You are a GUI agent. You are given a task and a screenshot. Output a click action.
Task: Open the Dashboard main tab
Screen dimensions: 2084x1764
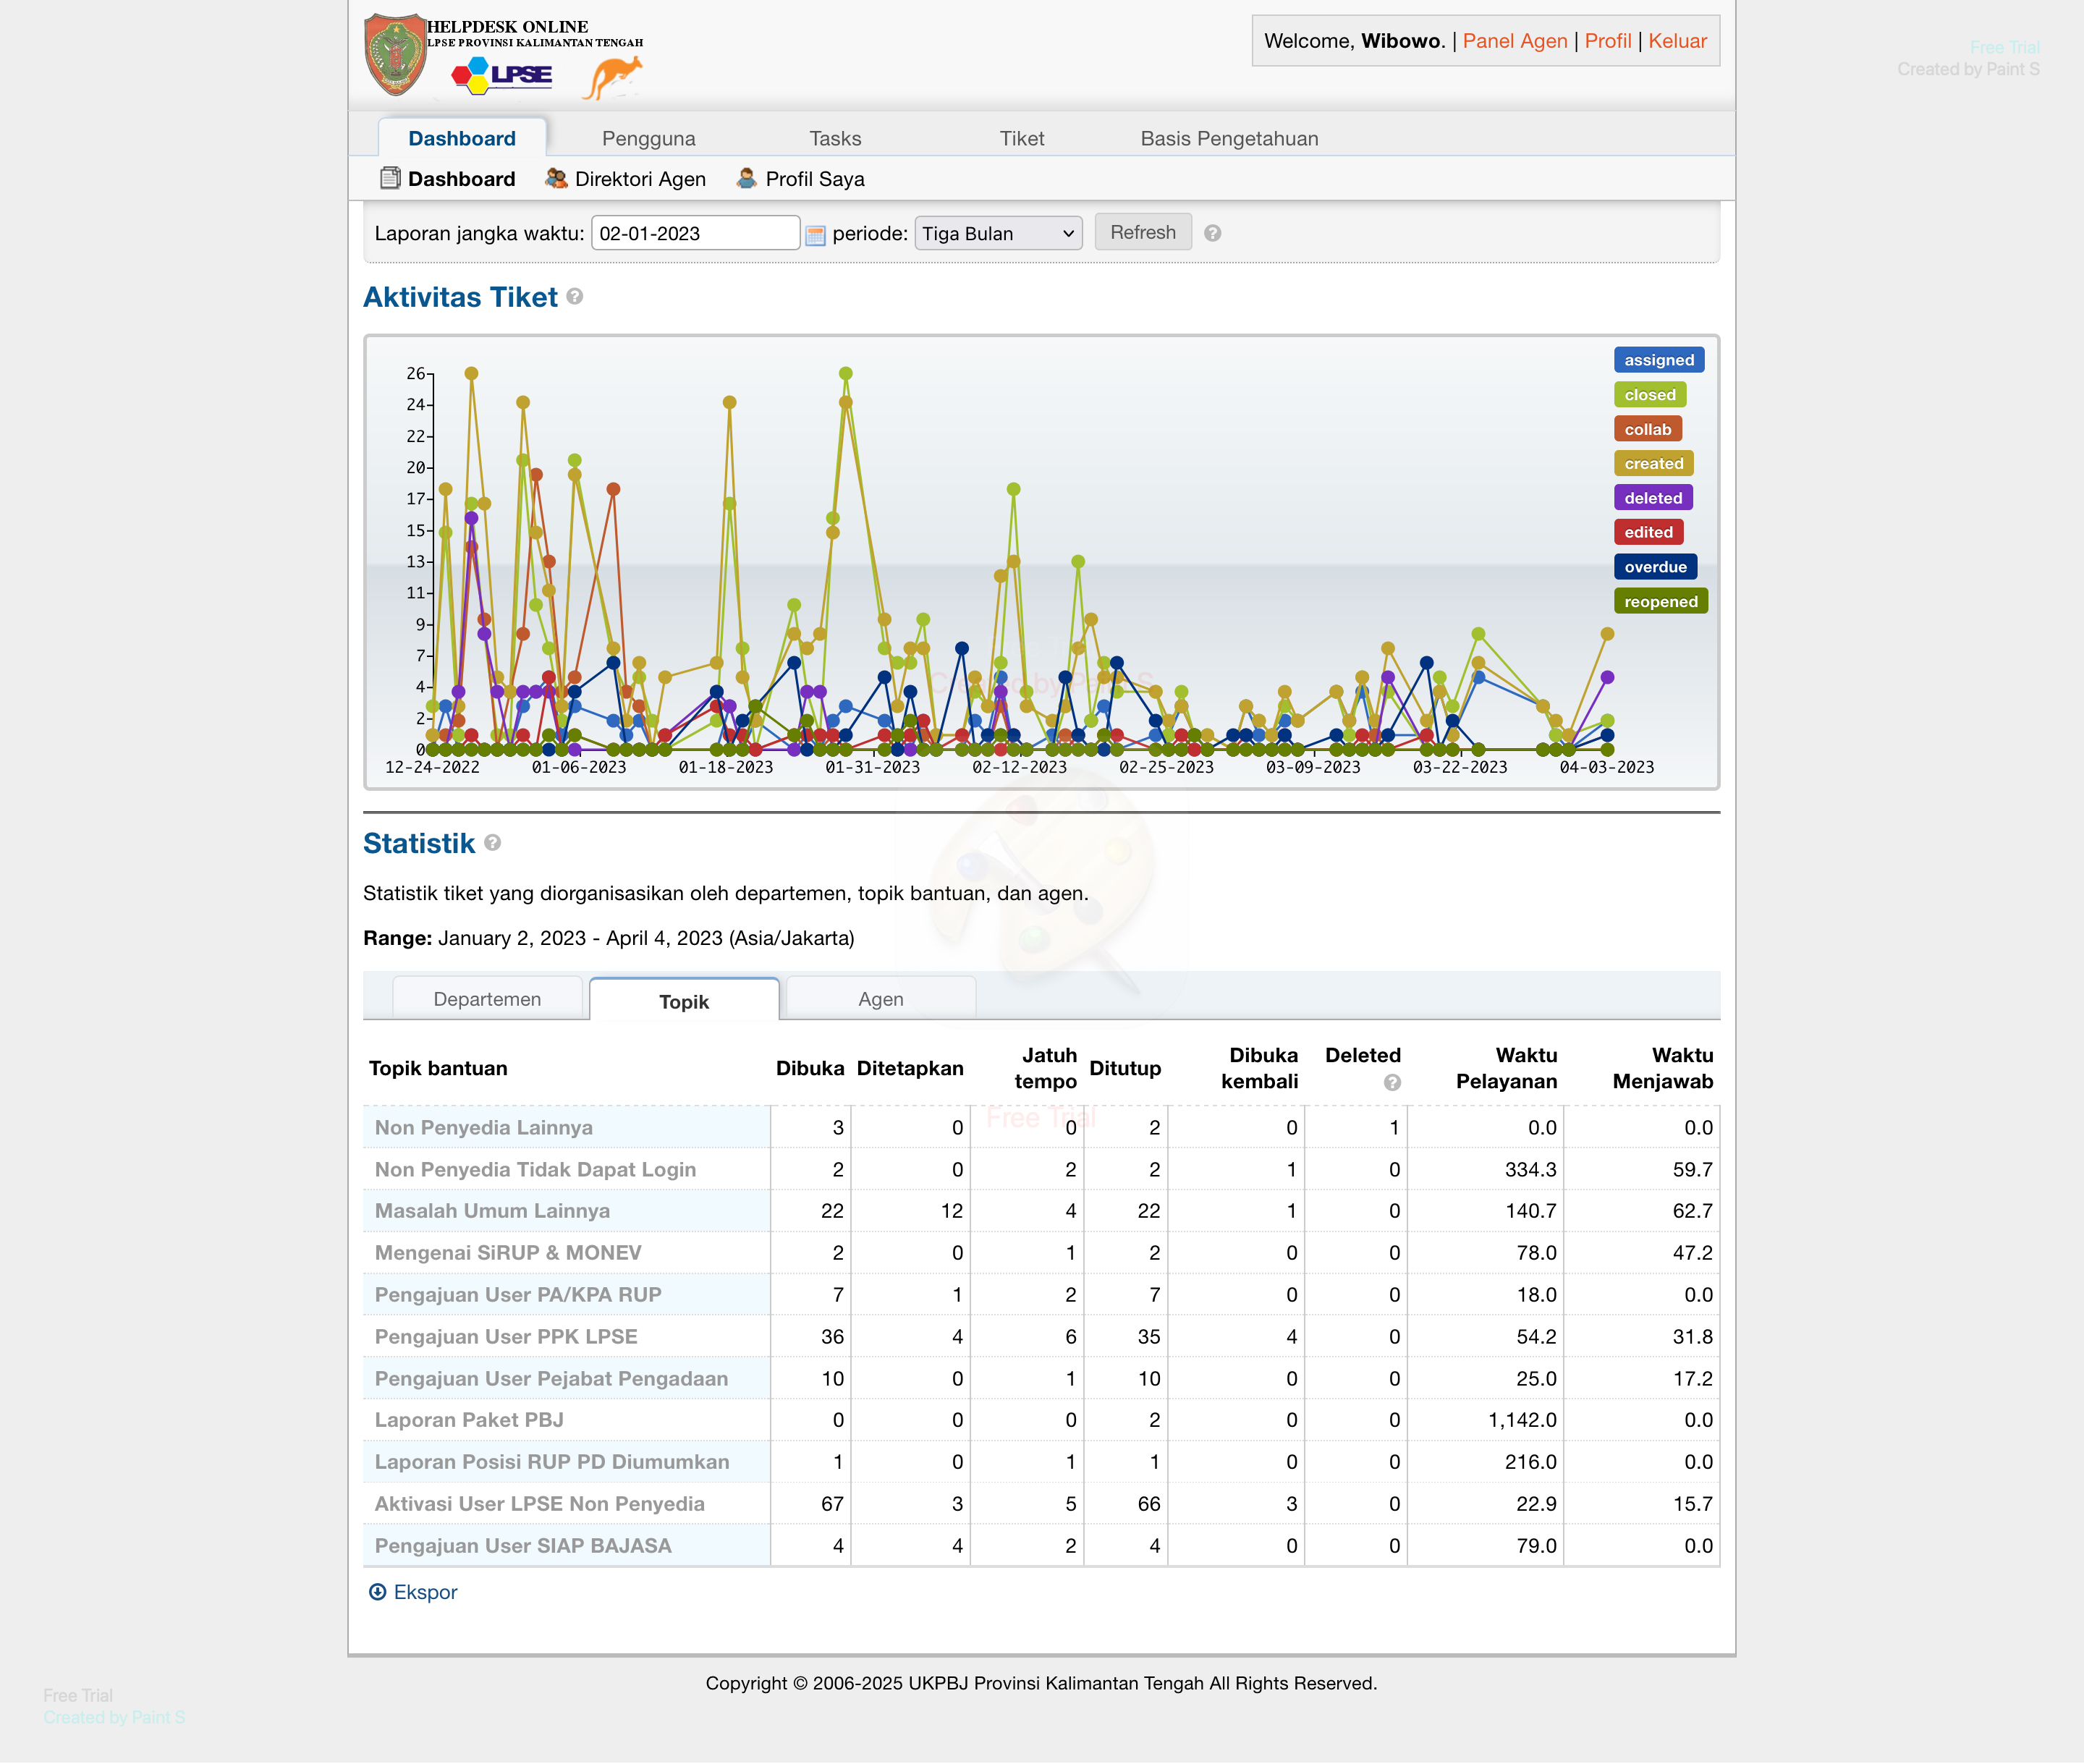click(462, 138)
